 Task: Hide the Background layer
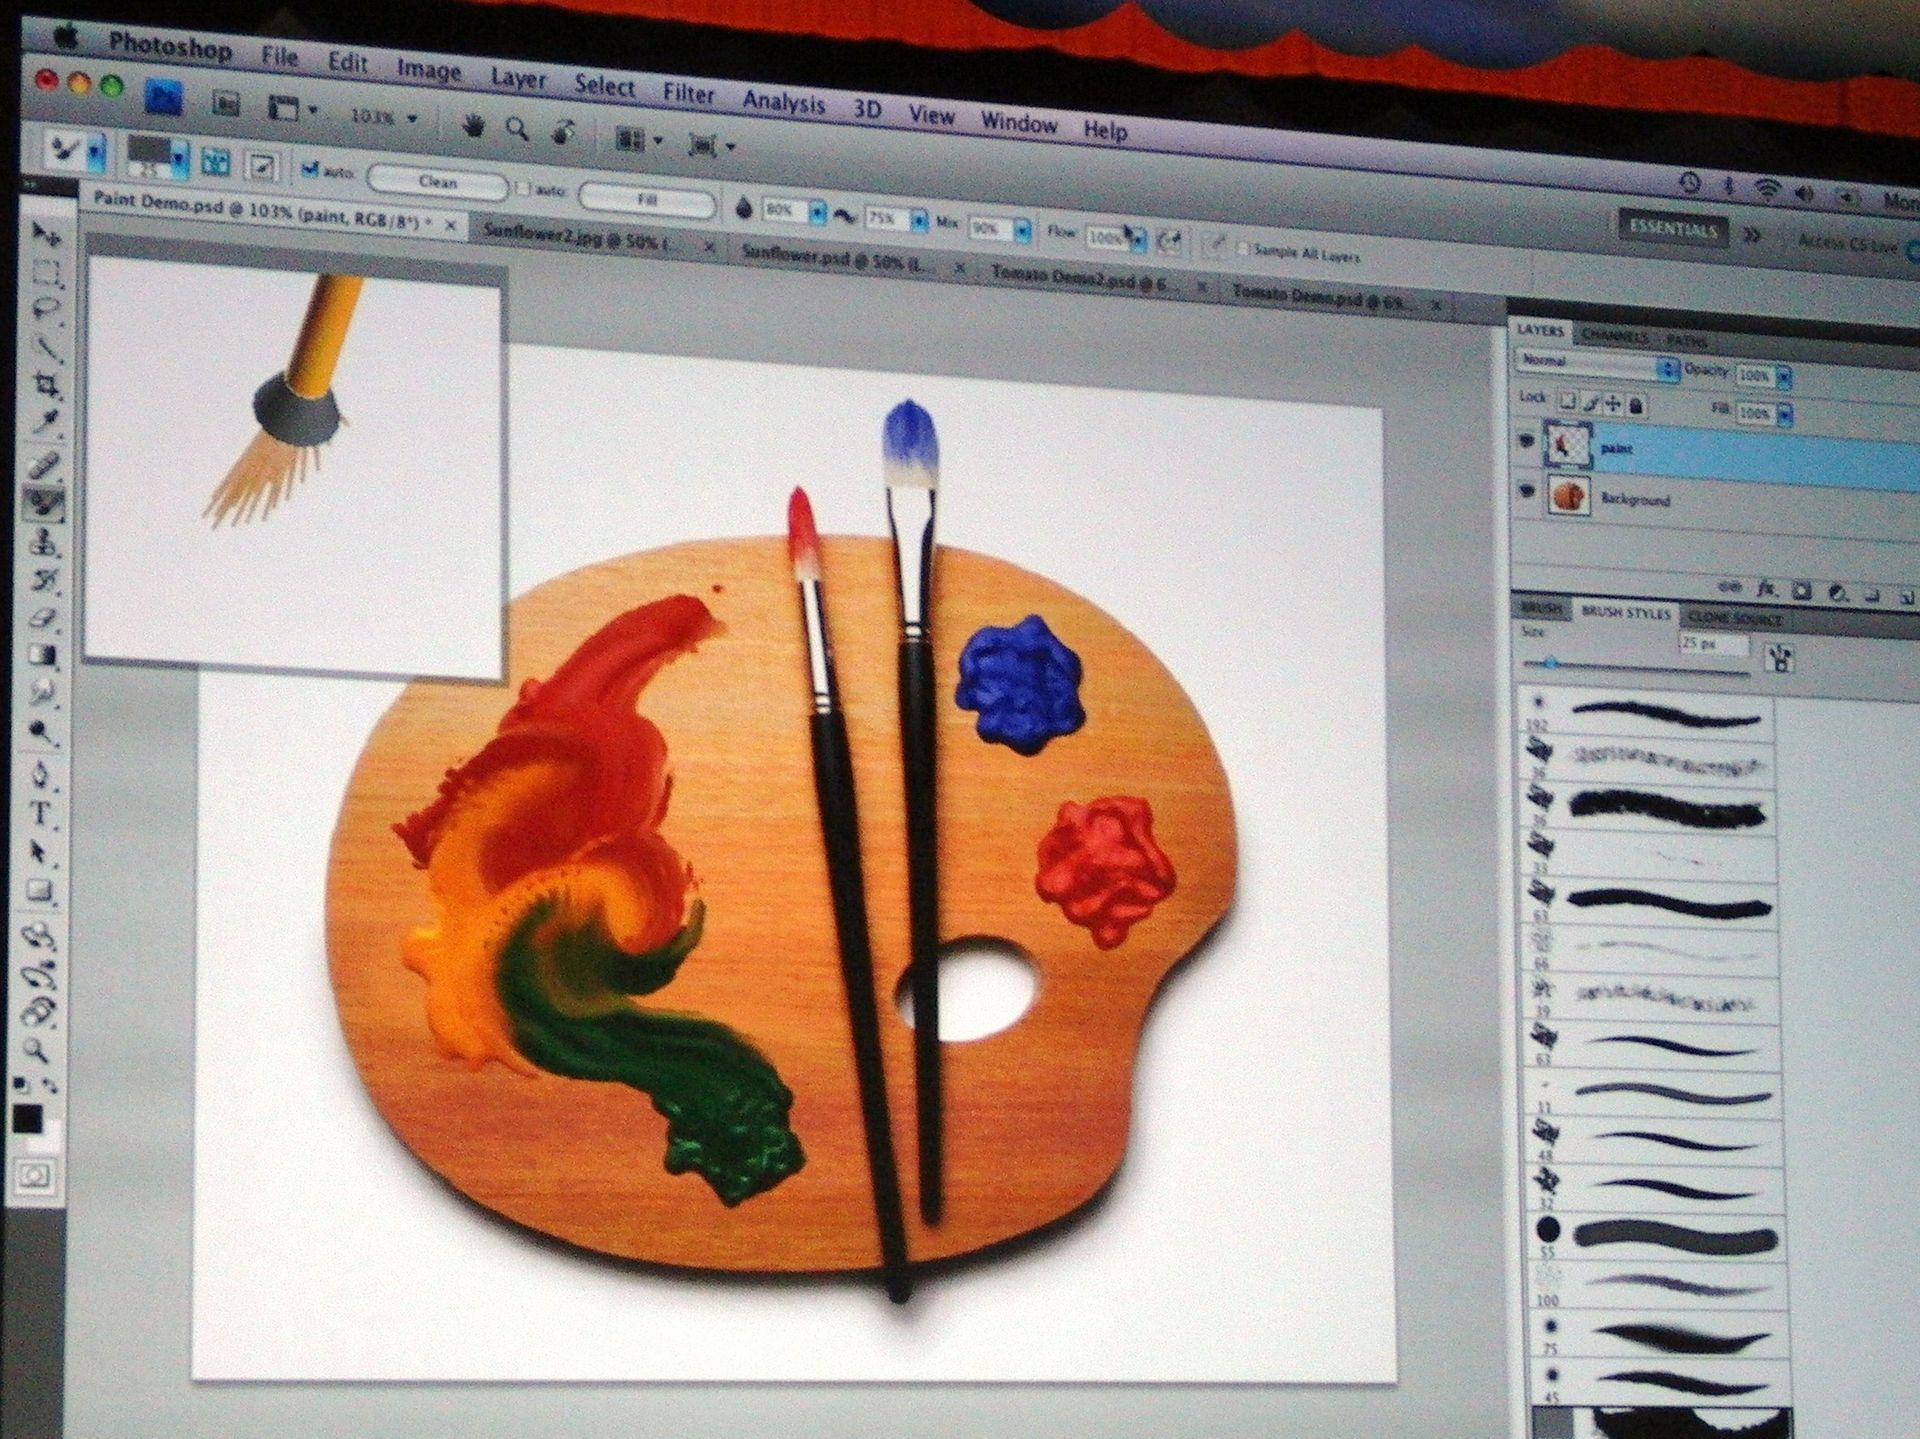[1528, 493]
